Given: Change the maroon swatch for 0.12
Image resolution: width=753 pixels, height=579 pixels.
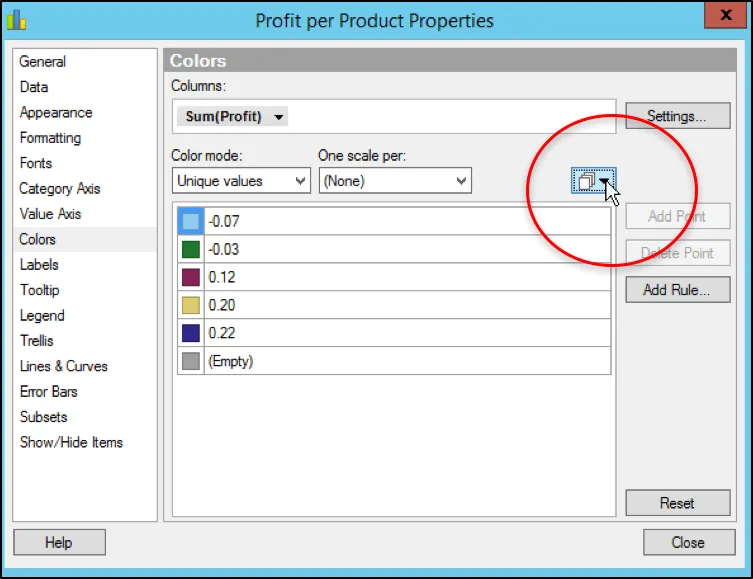Looking at the screenshot, I should pyautogui.click(x=191, y=277).
